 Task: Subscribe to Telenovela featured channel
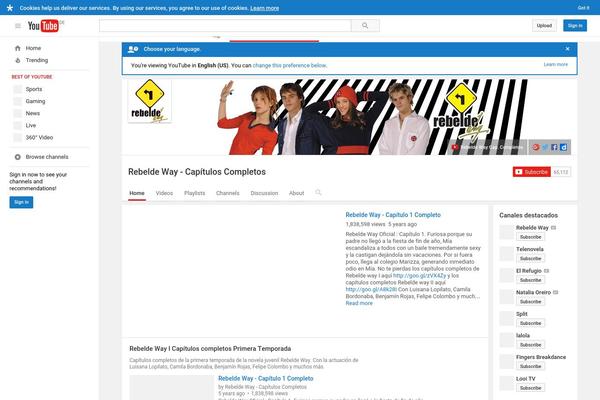(x=530, y=258)
